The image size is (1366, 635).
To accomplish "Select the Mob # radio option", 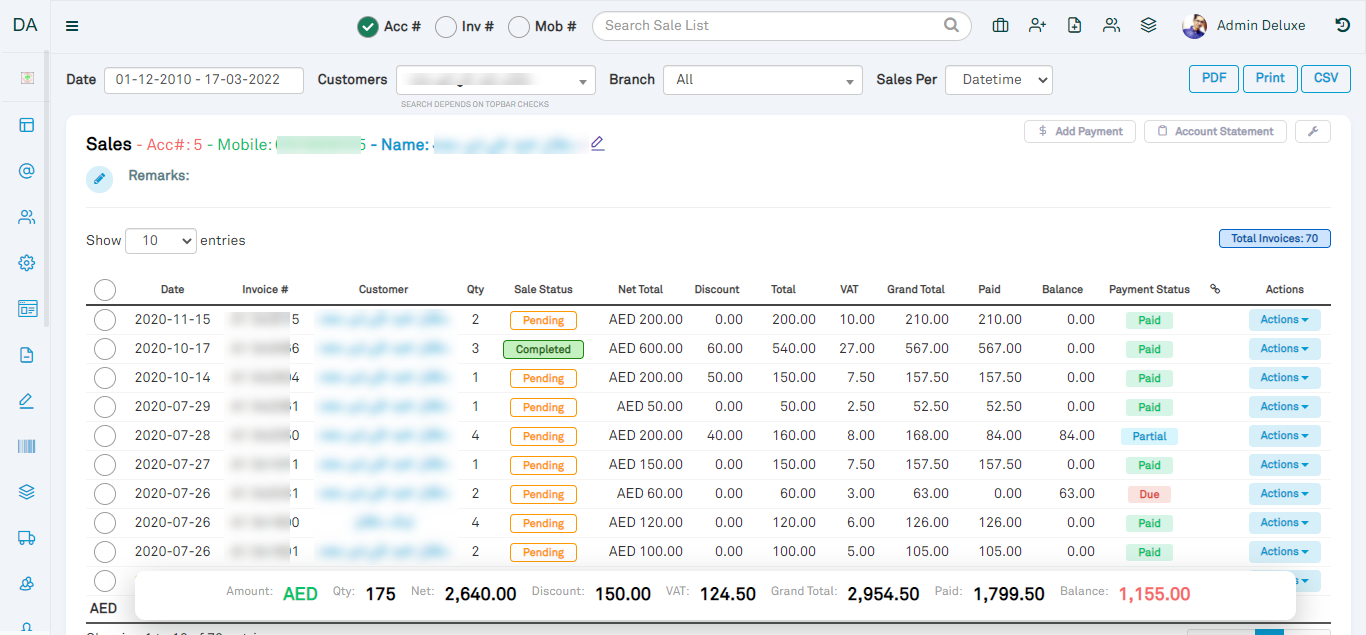I will tap(519, 27).
